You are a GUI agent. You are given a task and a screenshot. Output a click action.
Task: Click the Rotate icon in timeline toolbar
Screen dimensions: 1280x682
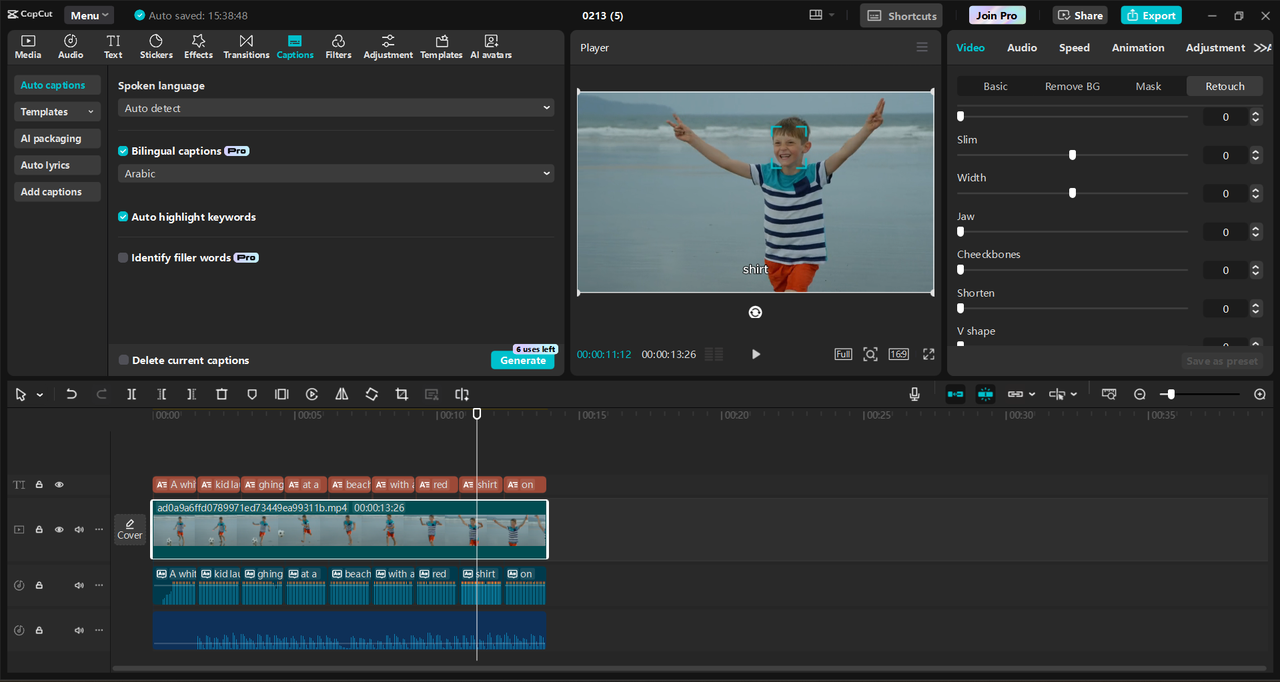point(371,395)
